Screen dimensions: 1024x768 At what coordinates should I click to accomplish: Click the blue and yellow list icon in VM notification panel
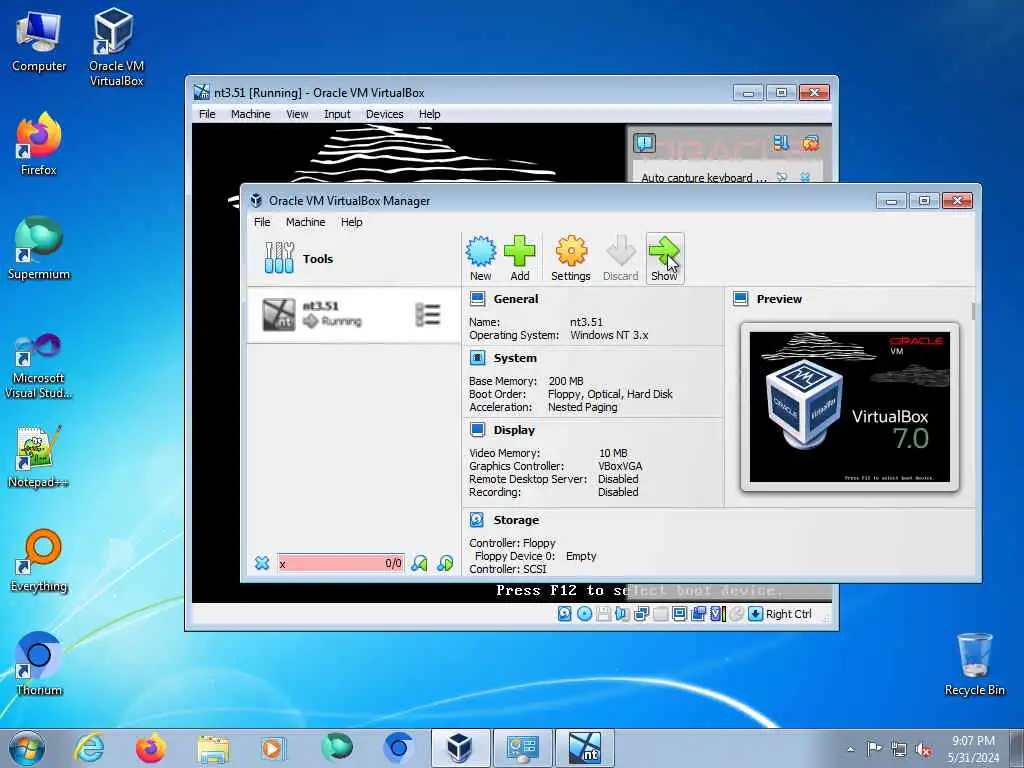(x=781, y=142)
